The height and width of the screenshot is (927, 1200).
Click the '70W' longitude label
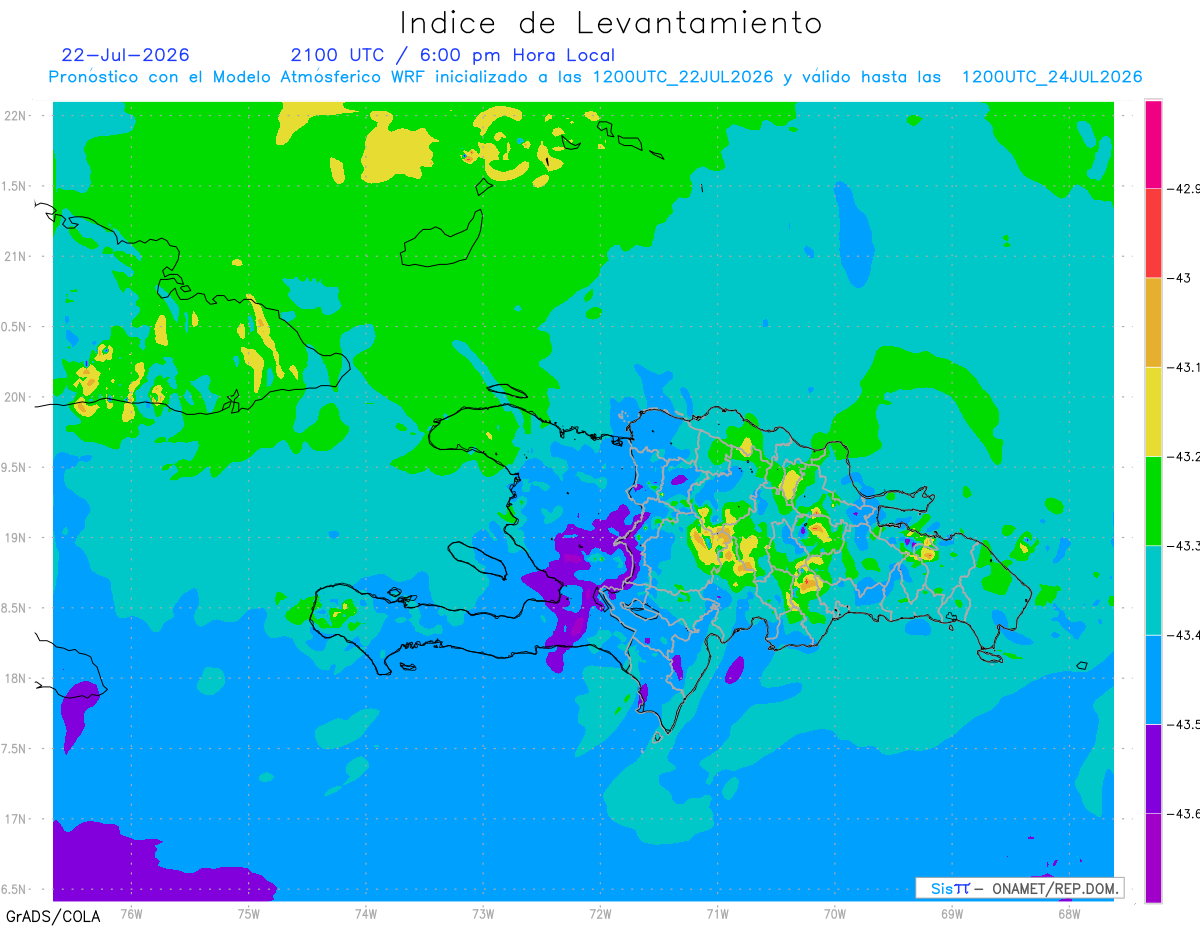point(834,913)
